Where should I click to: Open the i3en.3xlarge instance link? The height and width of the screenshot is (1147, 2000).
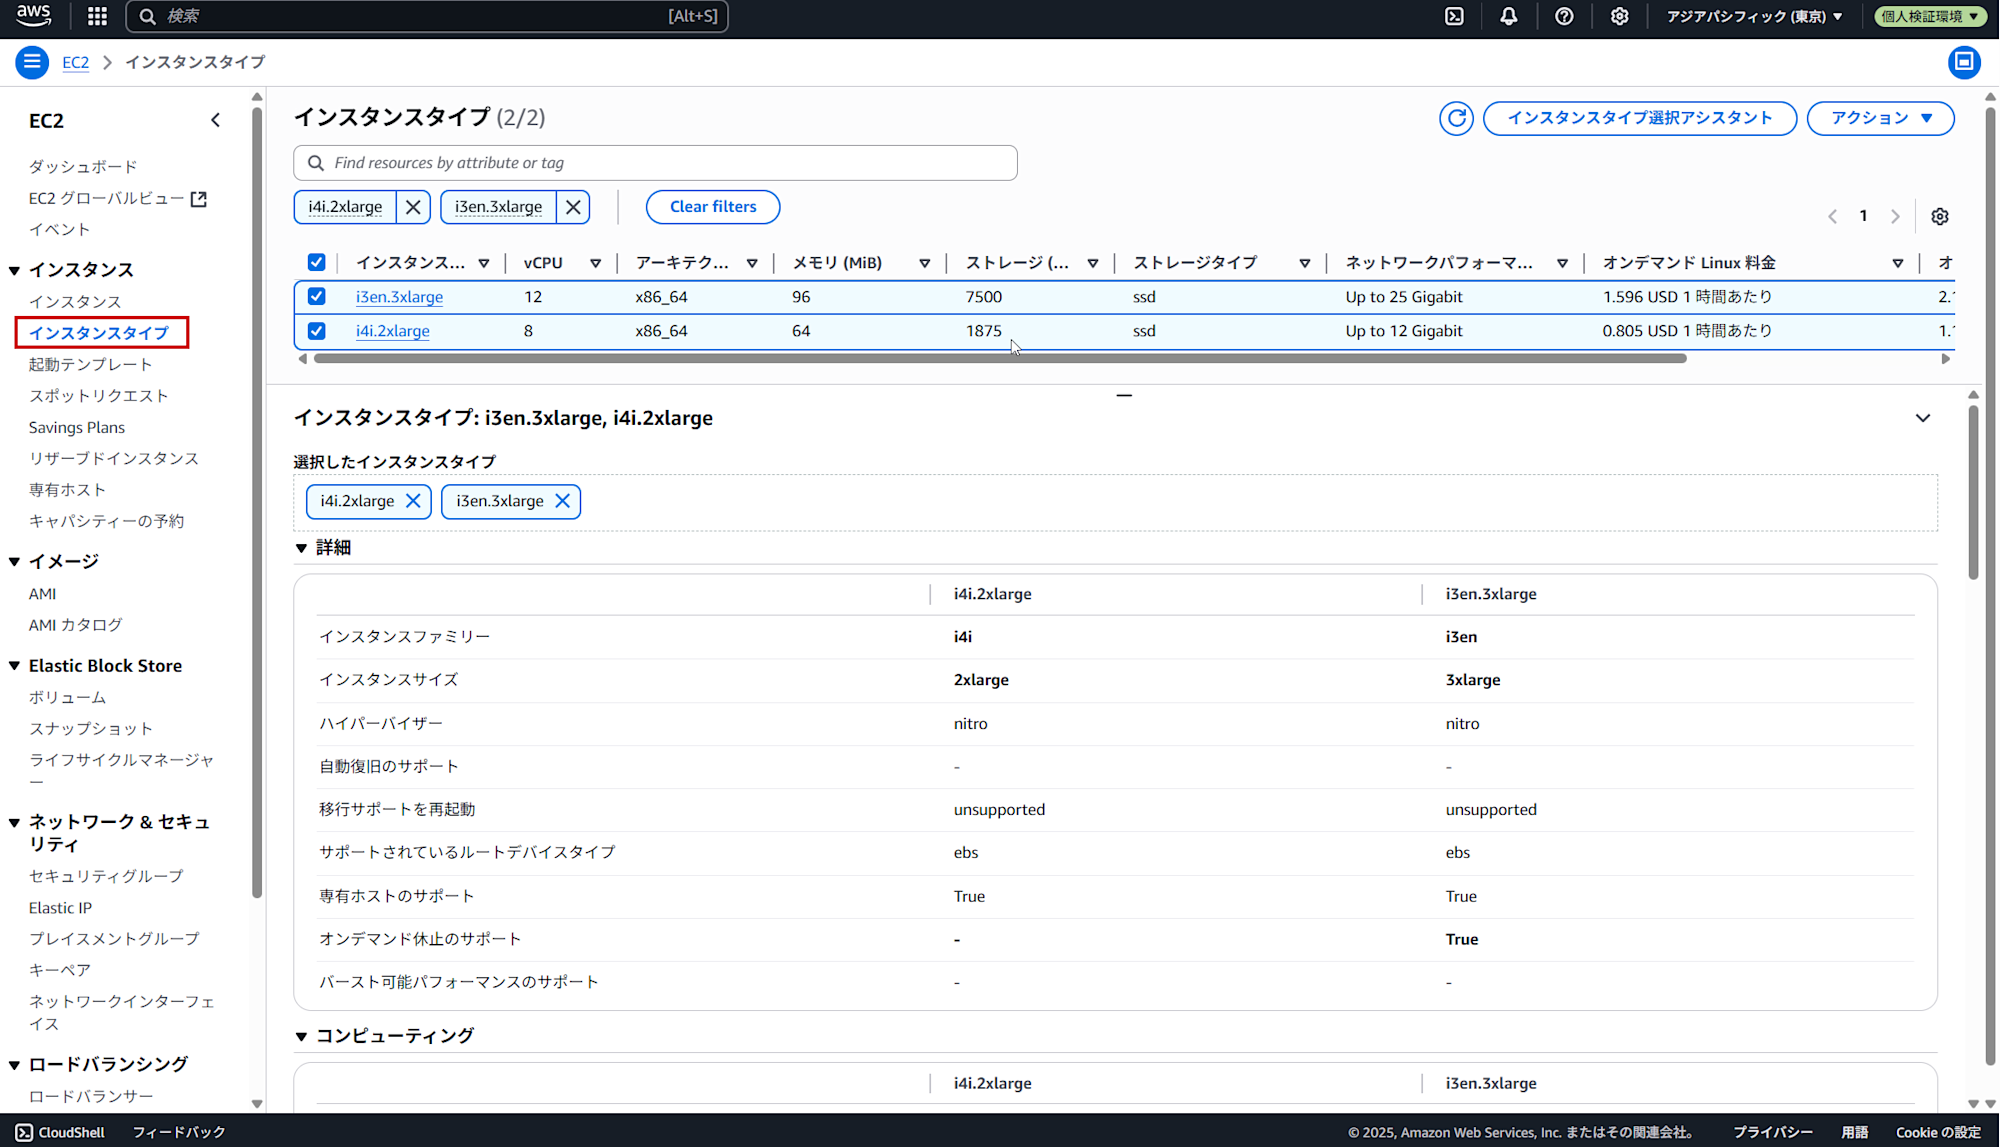click(399, 297)
